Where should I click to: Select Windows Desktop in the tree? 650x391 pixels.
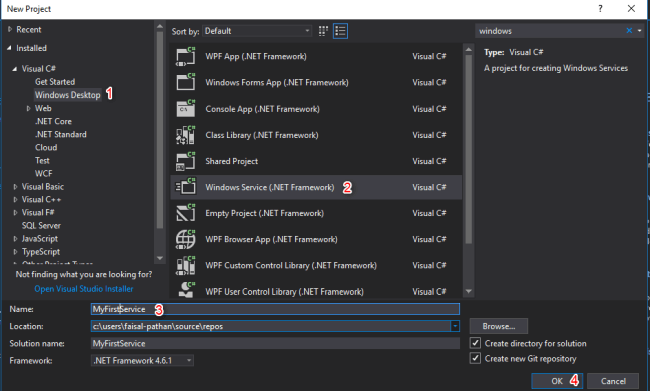tap(68, 95)
